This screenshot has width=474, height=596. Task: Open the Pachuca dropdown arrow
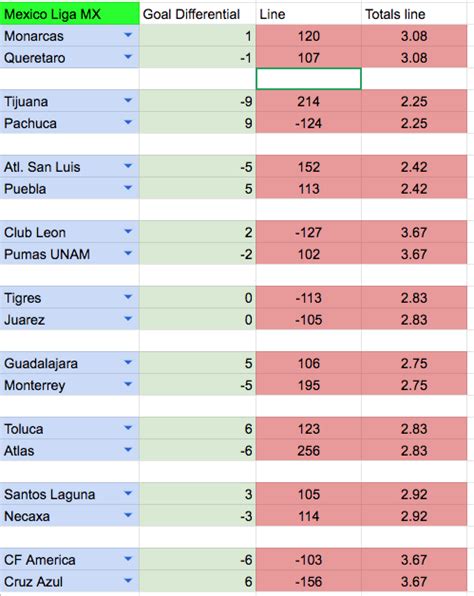(x=128, y=122)
